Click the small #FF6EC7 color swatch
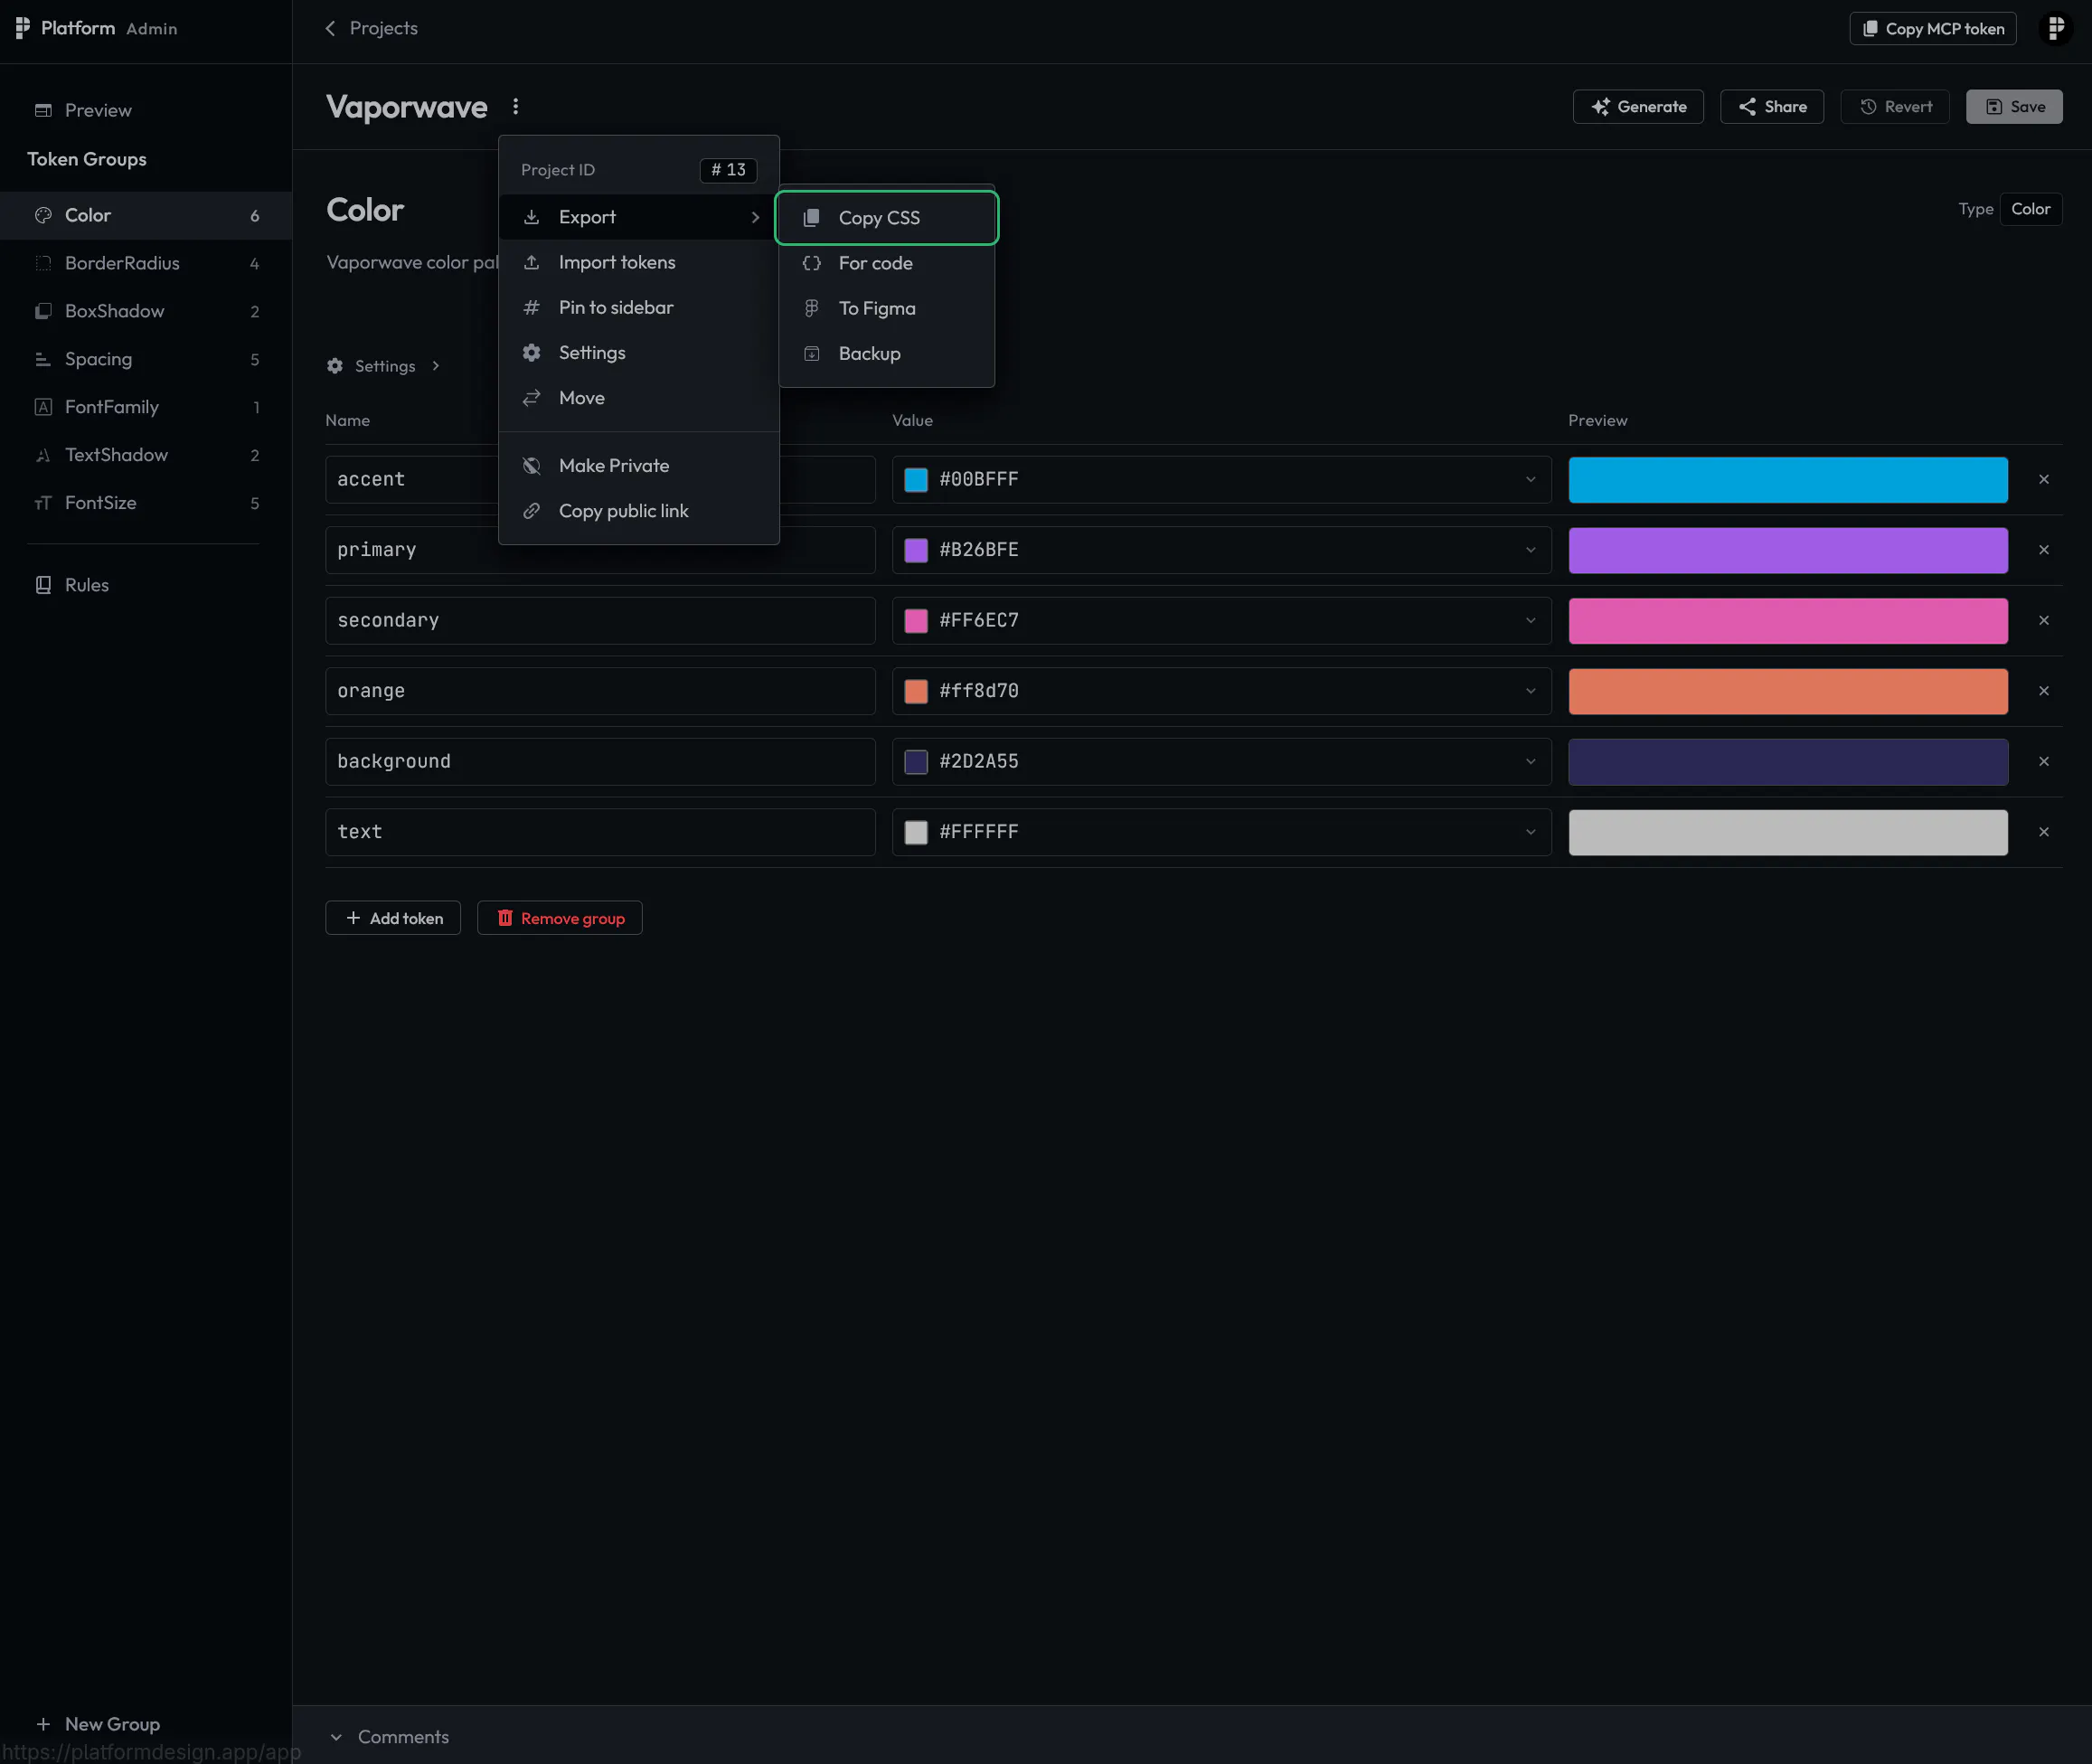This screenshot has width=2092, height=1764. 916,621
